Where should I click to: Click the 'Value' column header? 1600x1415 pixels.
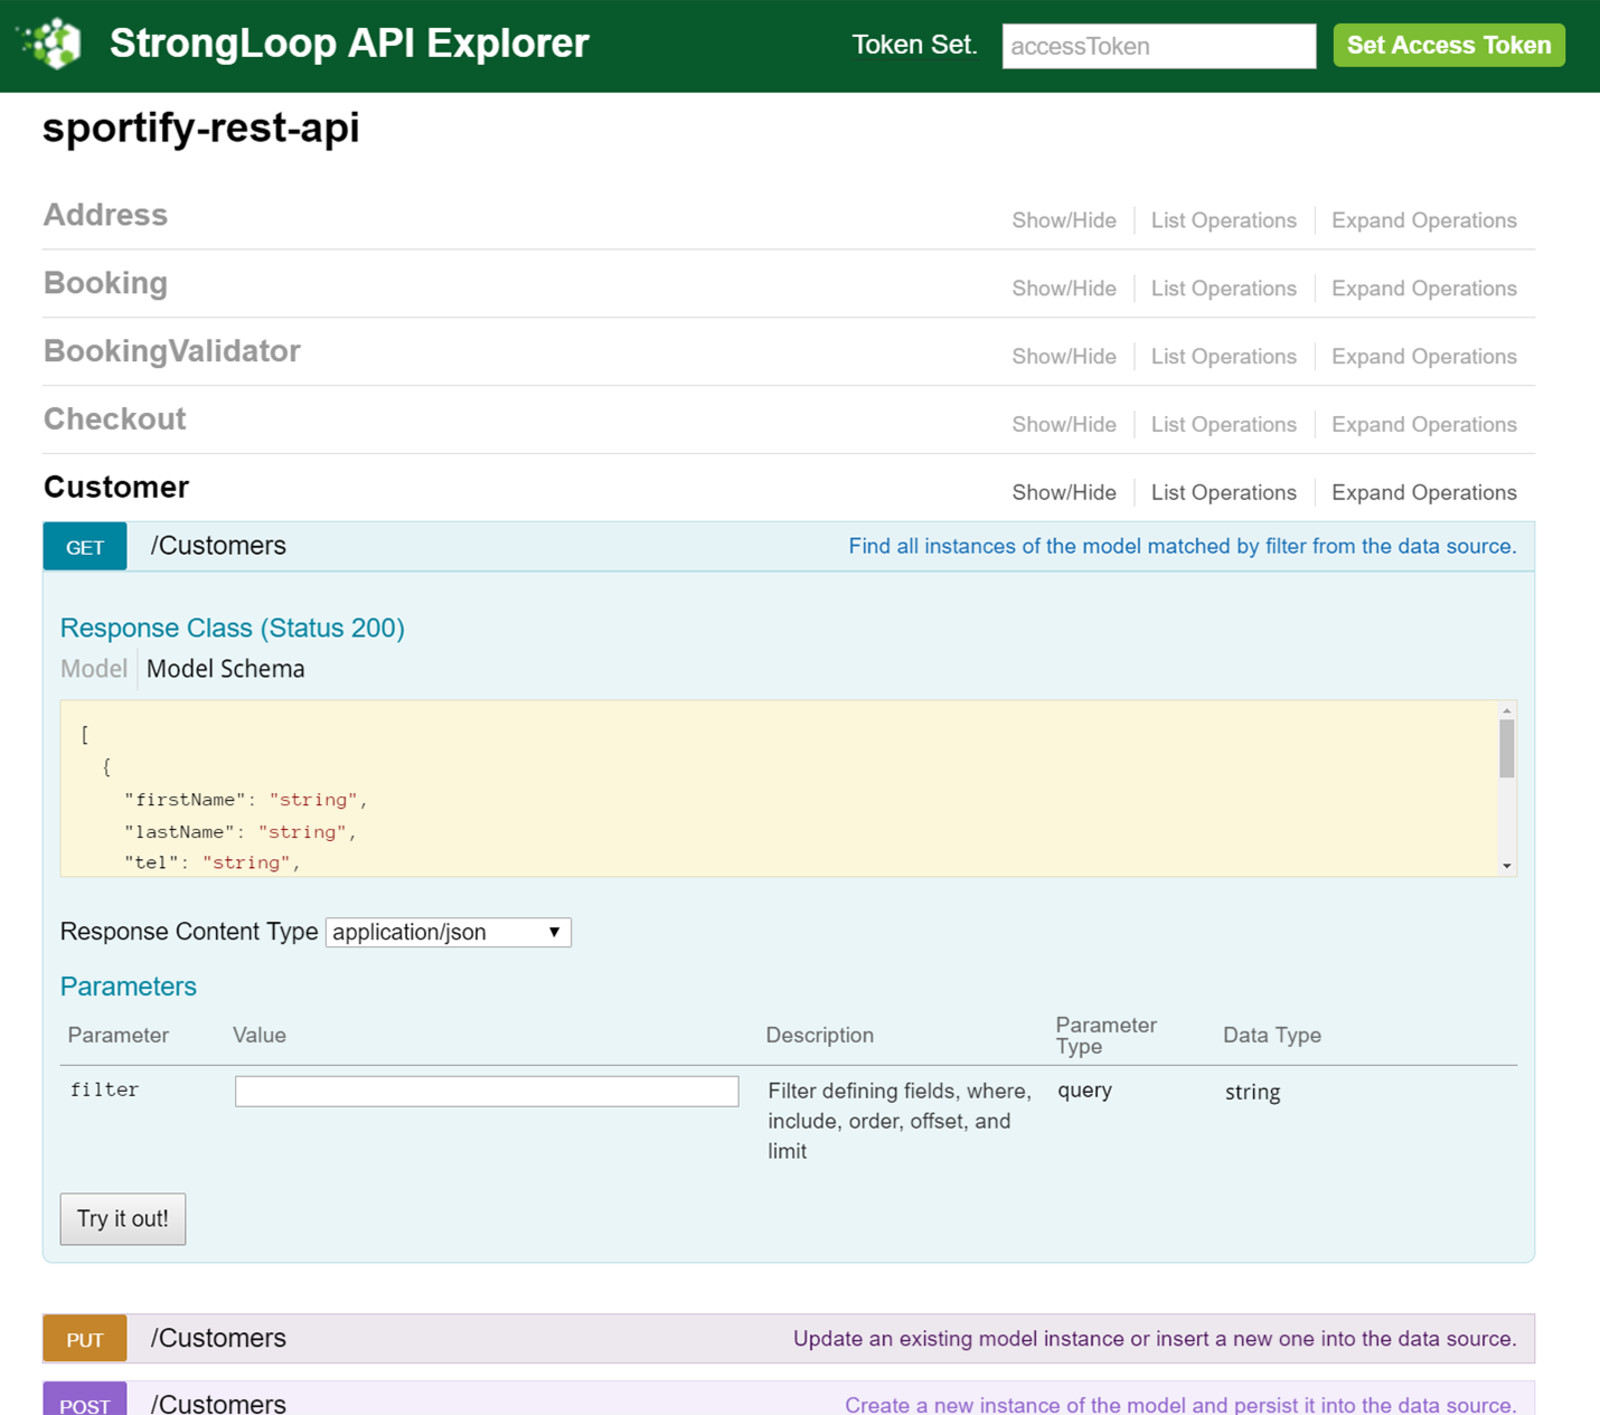point(259,1035)
